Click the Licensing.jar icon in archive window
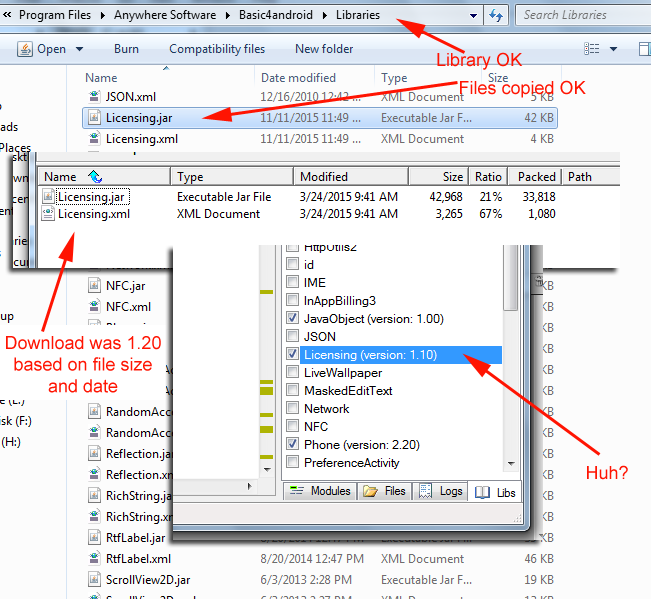Image resolution: width=651 pixels, height=599 pixels. (48, 196)
